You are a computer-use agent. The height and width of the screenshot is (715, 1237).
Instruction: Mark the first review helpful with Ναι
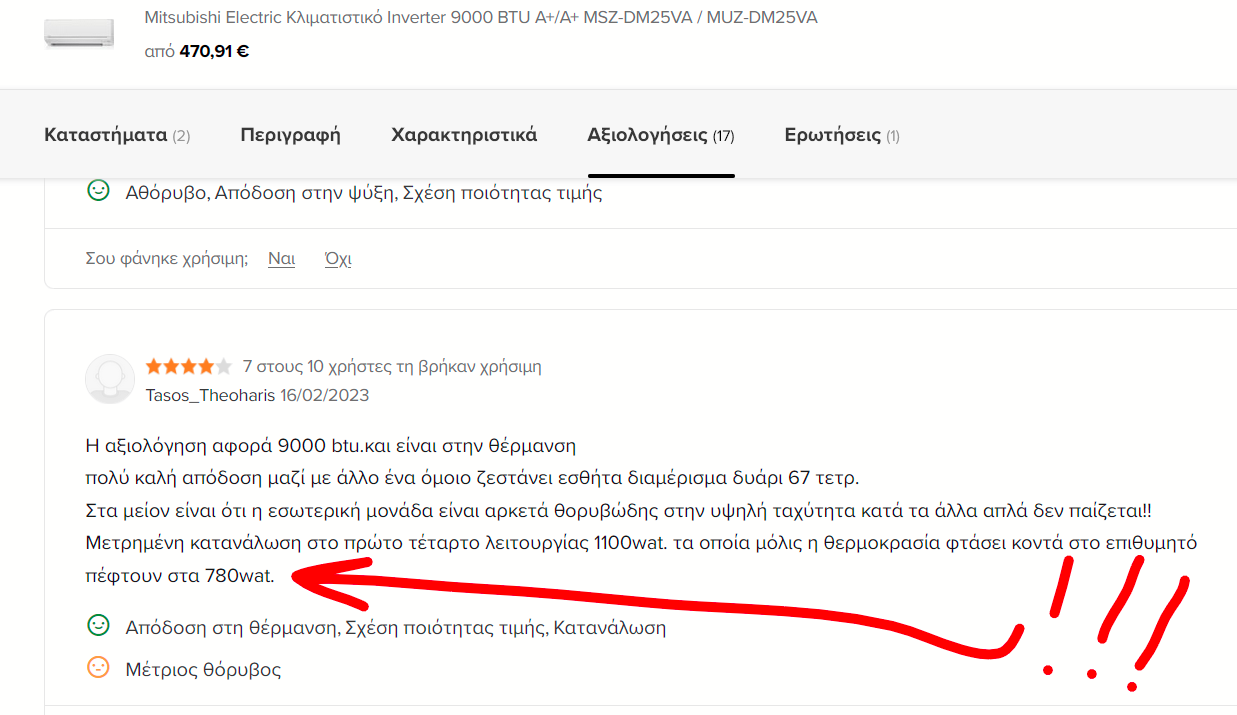click(x=281, y=259)
